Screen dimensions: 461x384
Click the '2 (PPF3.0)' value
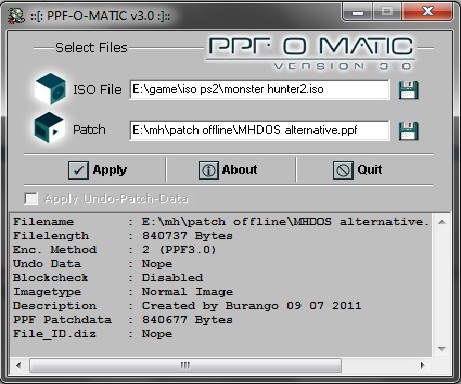point(179,250)
